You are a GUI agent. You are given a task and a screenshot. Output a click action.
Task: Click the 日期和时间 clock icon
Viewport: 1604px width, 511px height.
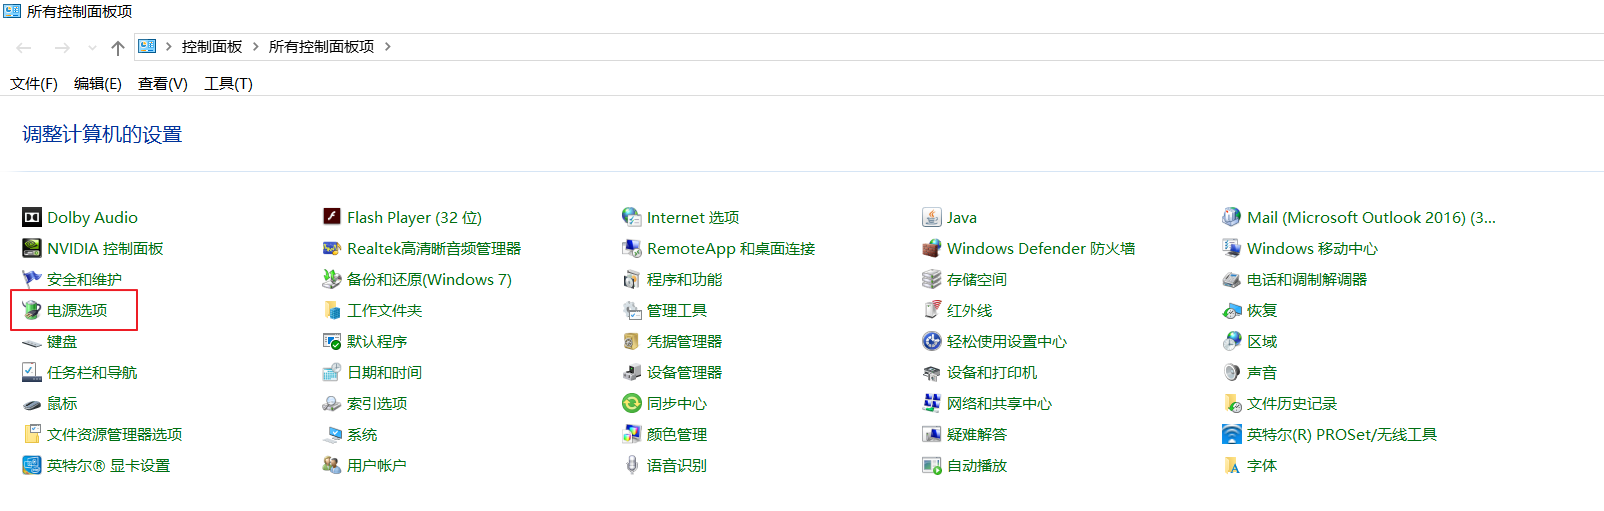coord(332,372)
